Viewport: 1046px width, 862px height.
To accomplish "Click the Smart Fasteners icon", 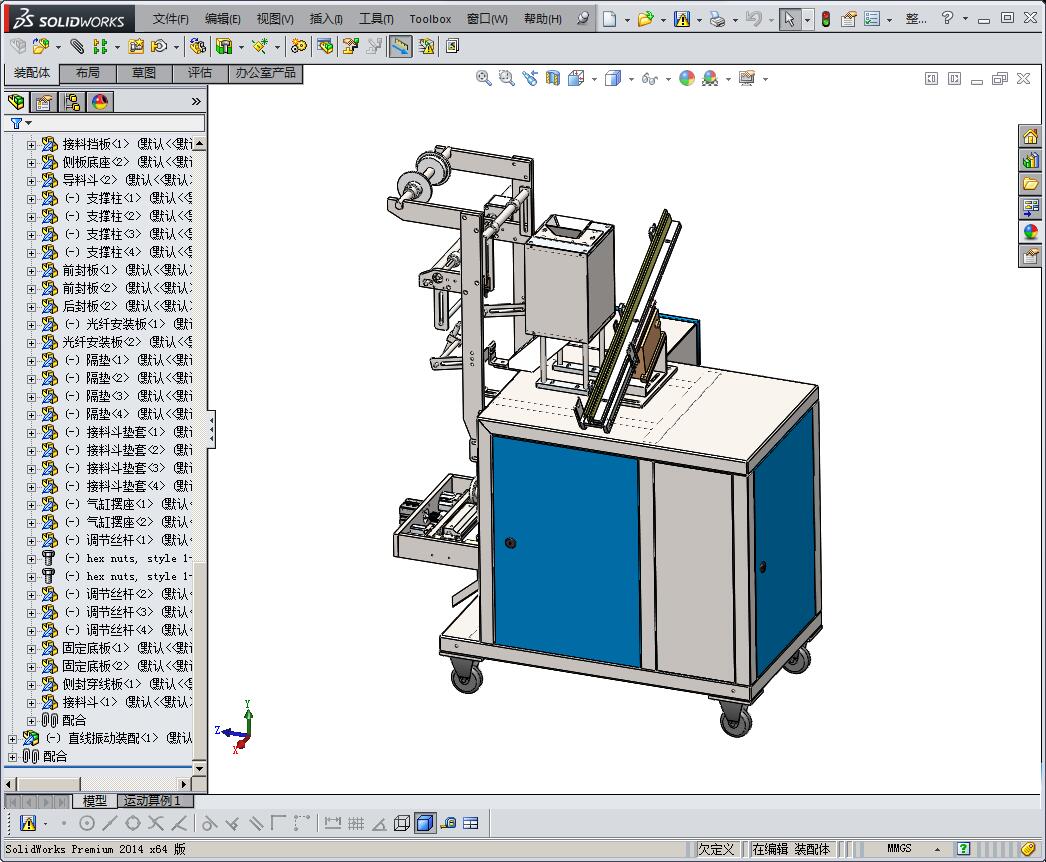I will point(136,46).
